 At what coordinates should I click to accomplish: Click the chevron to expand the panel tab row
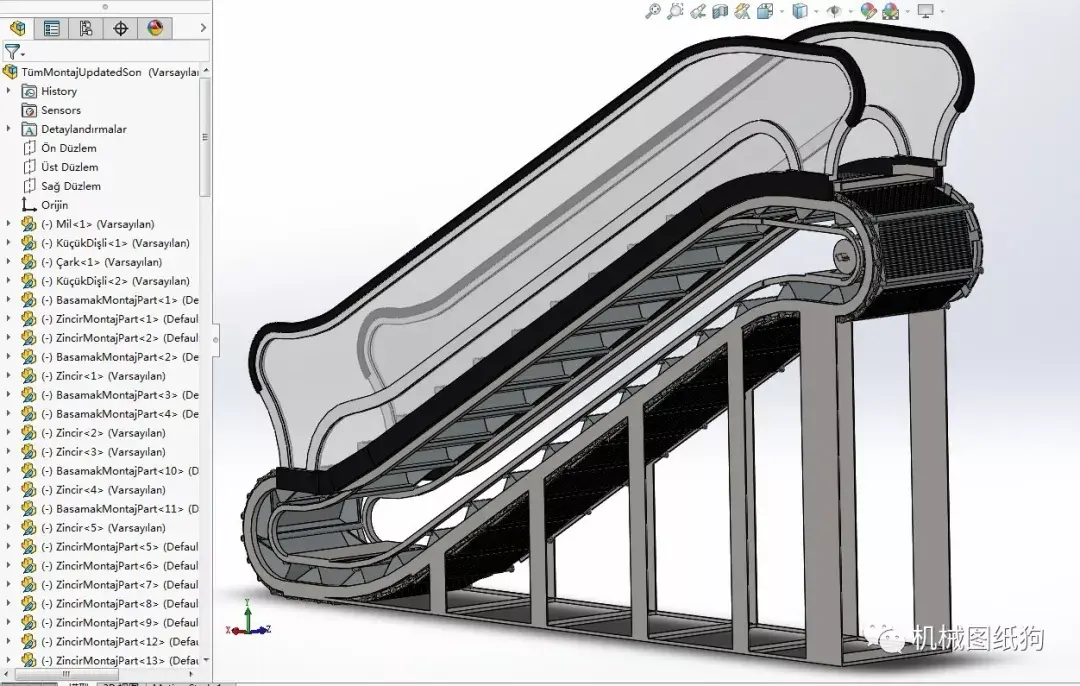point(201,28)
